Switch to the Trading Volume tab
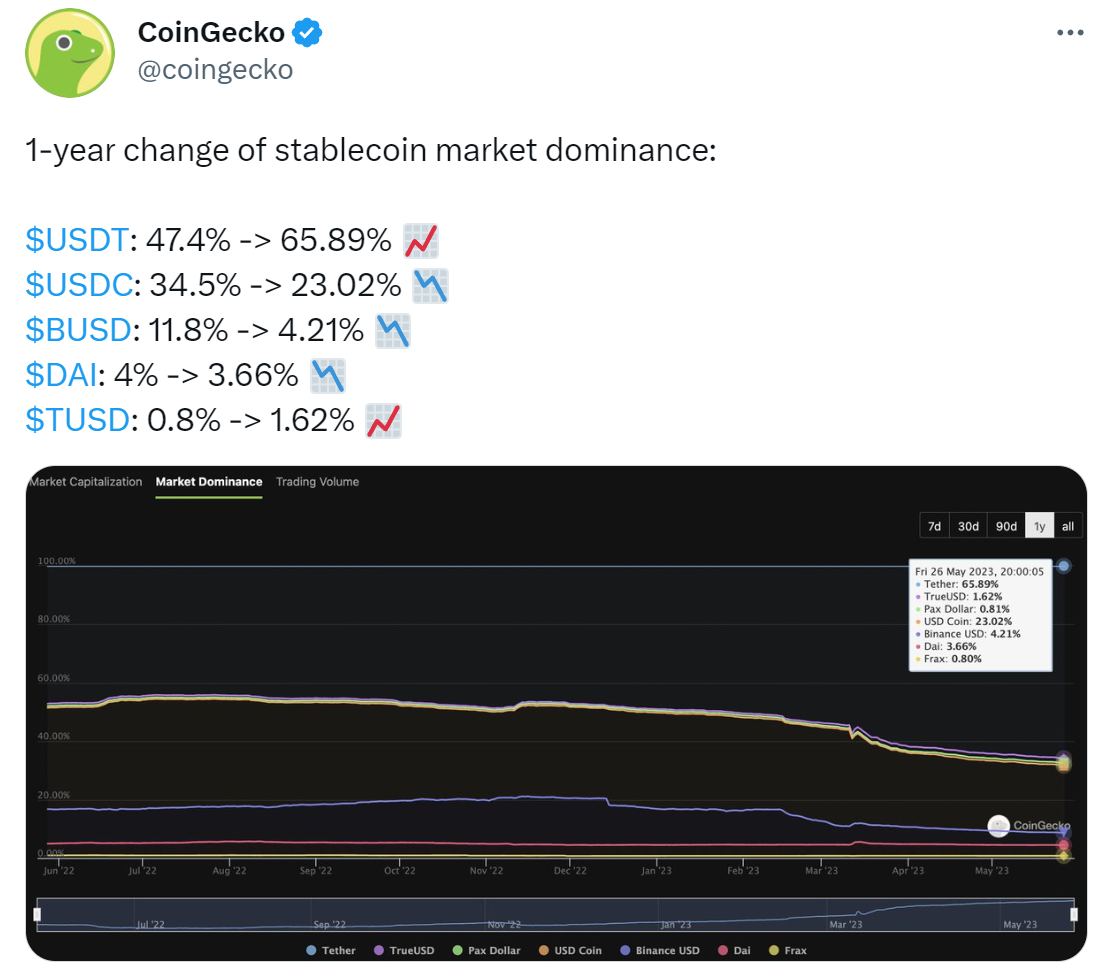This screenshot has width=1107, height=979. tap(317, 481)
